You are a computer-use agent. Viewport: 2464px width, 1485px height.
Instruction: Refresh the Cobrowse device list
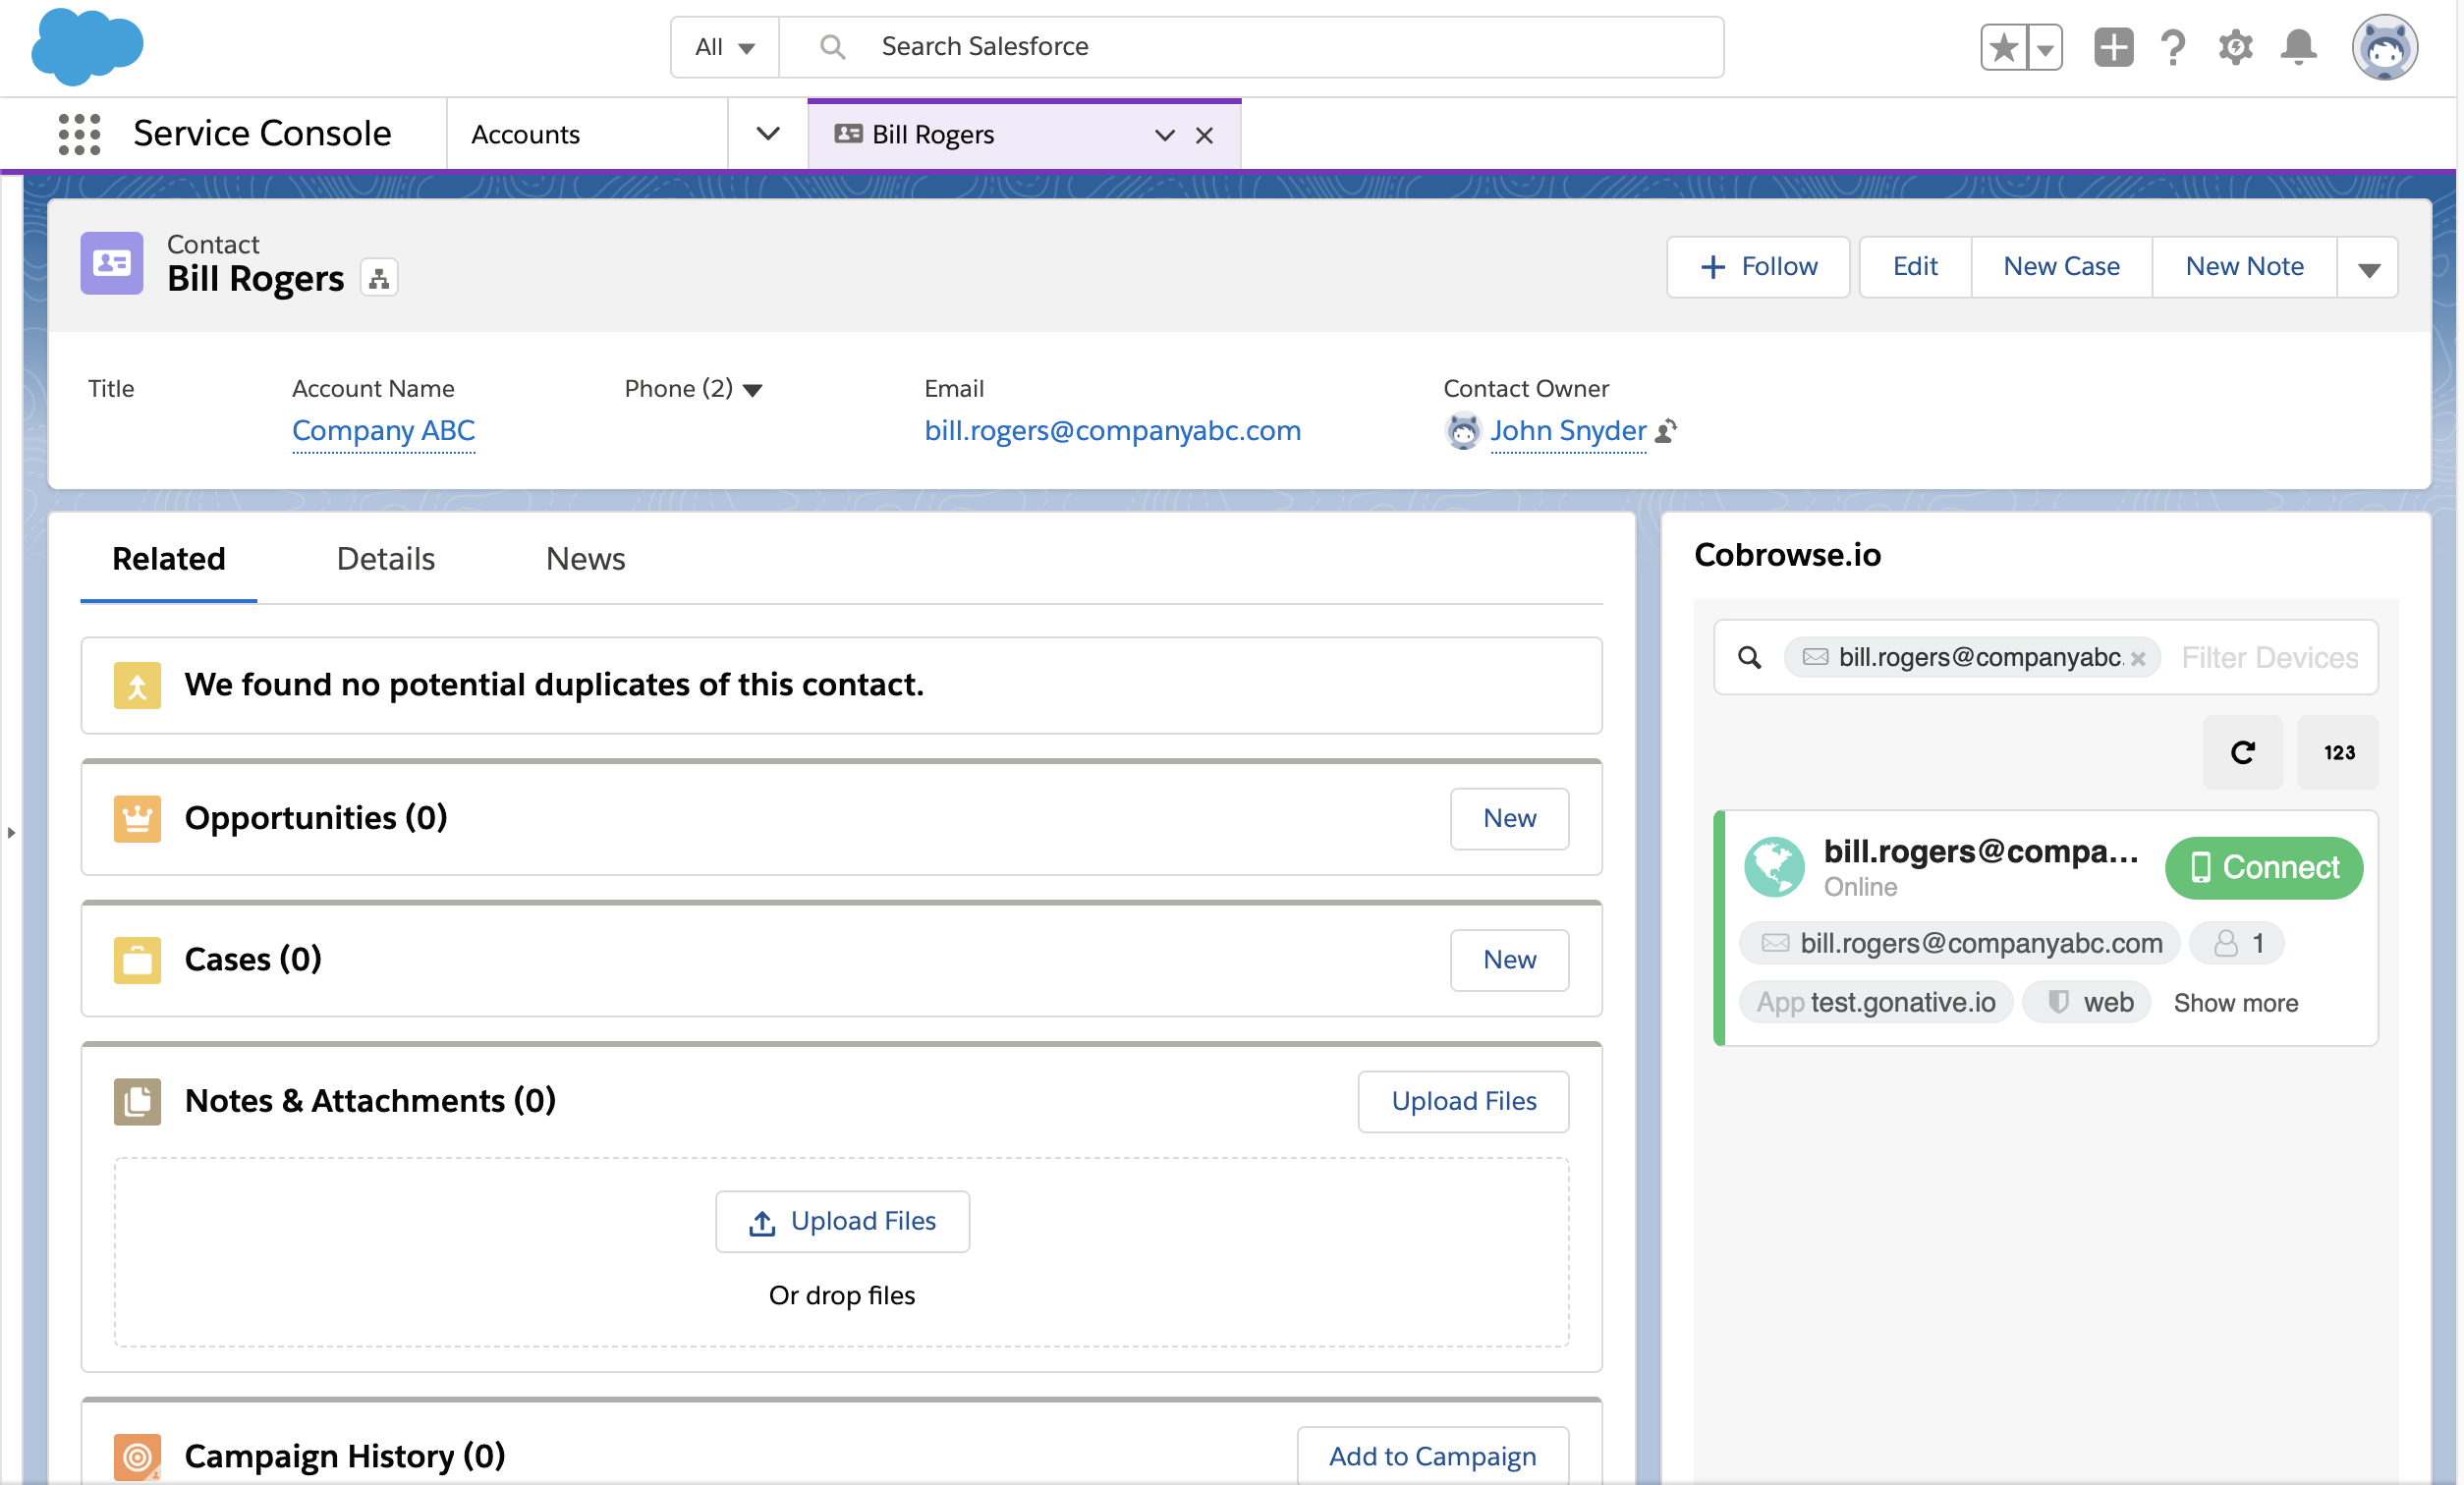[2242, 752]
